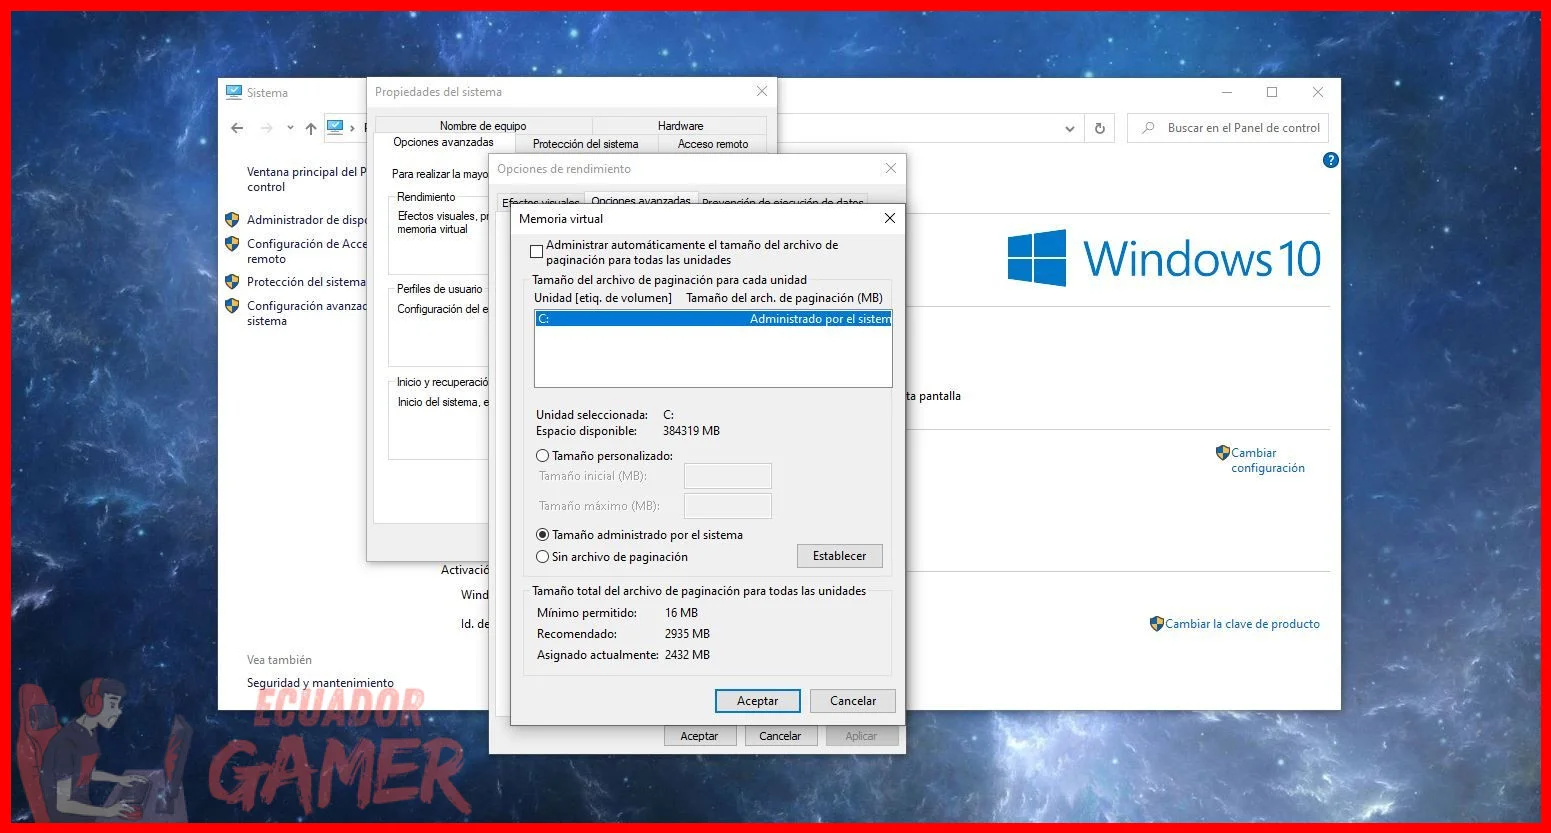This screenshot has width=1551, height=833.
Task: Click Aceptar in Opciones de rendimiento
Action: coord(700,736)
